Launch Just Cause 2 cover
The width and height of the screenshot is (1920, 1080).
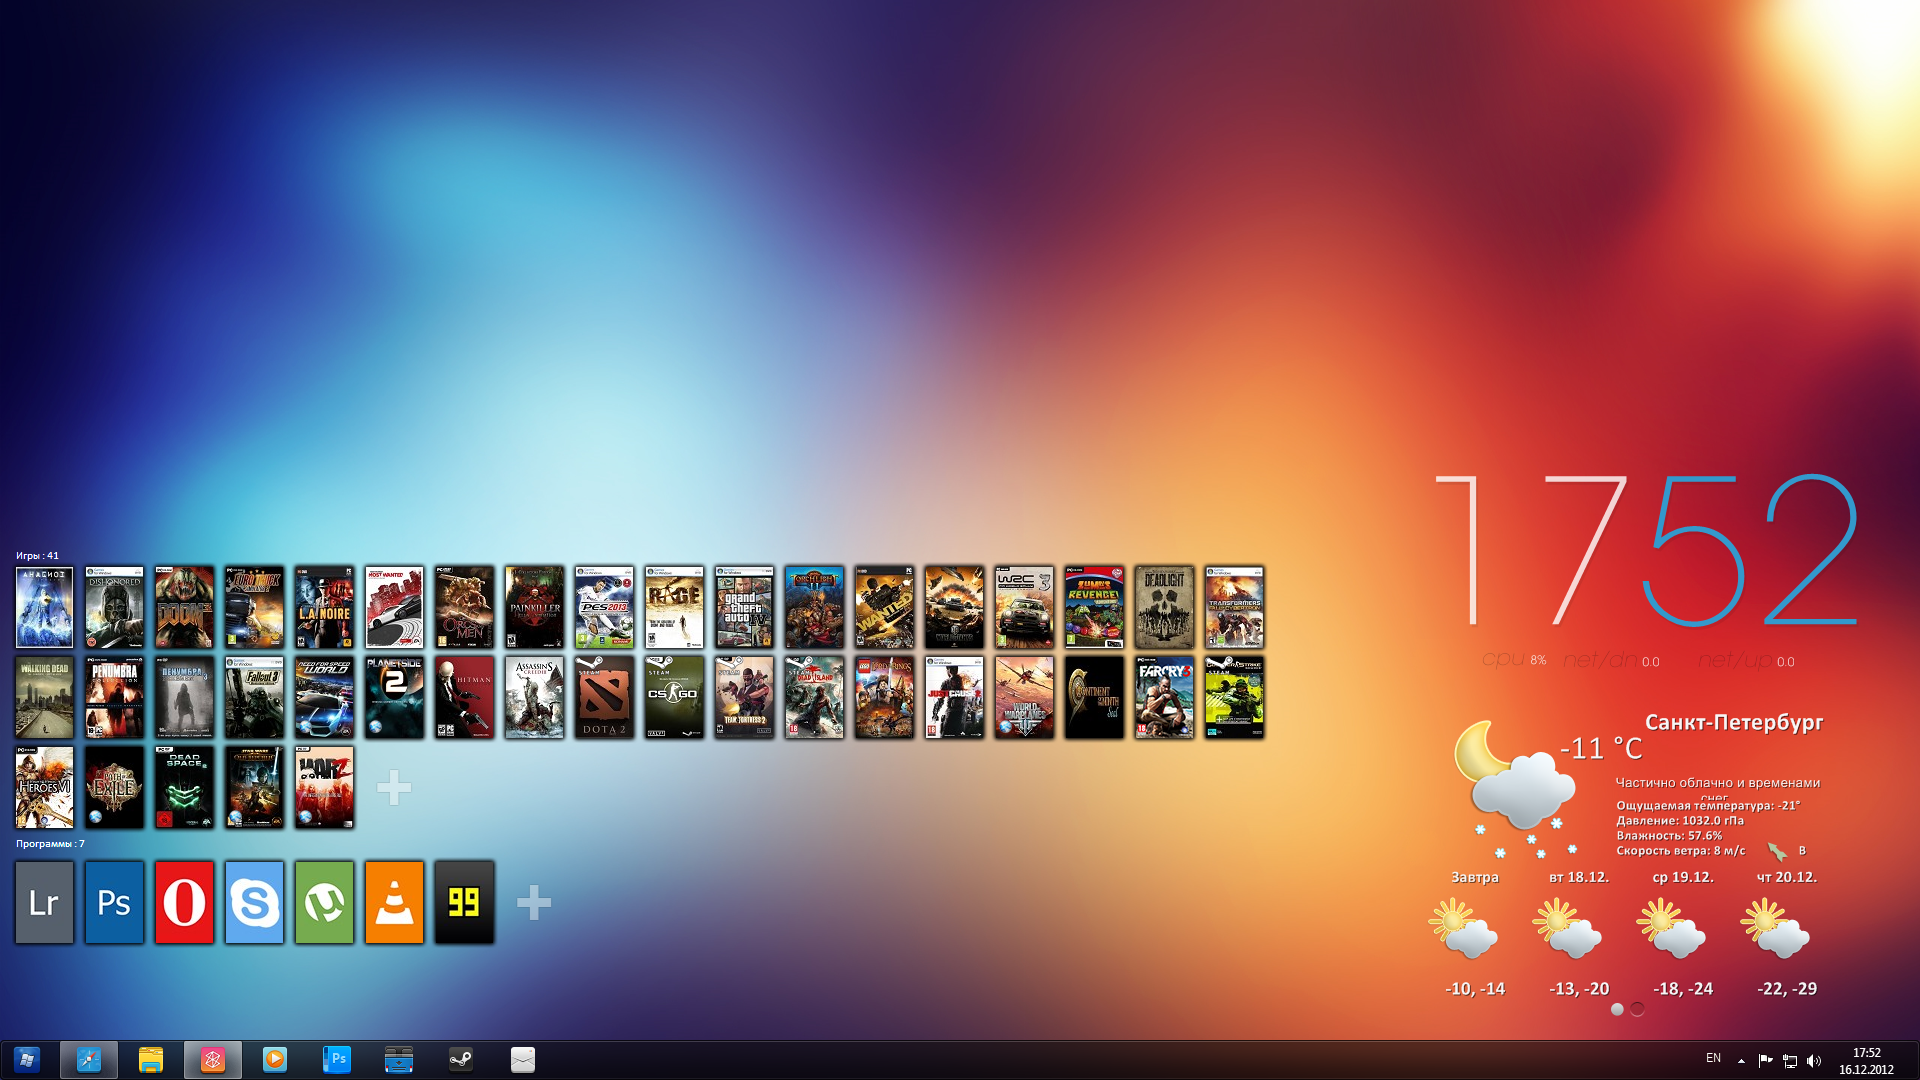[954, 697]
